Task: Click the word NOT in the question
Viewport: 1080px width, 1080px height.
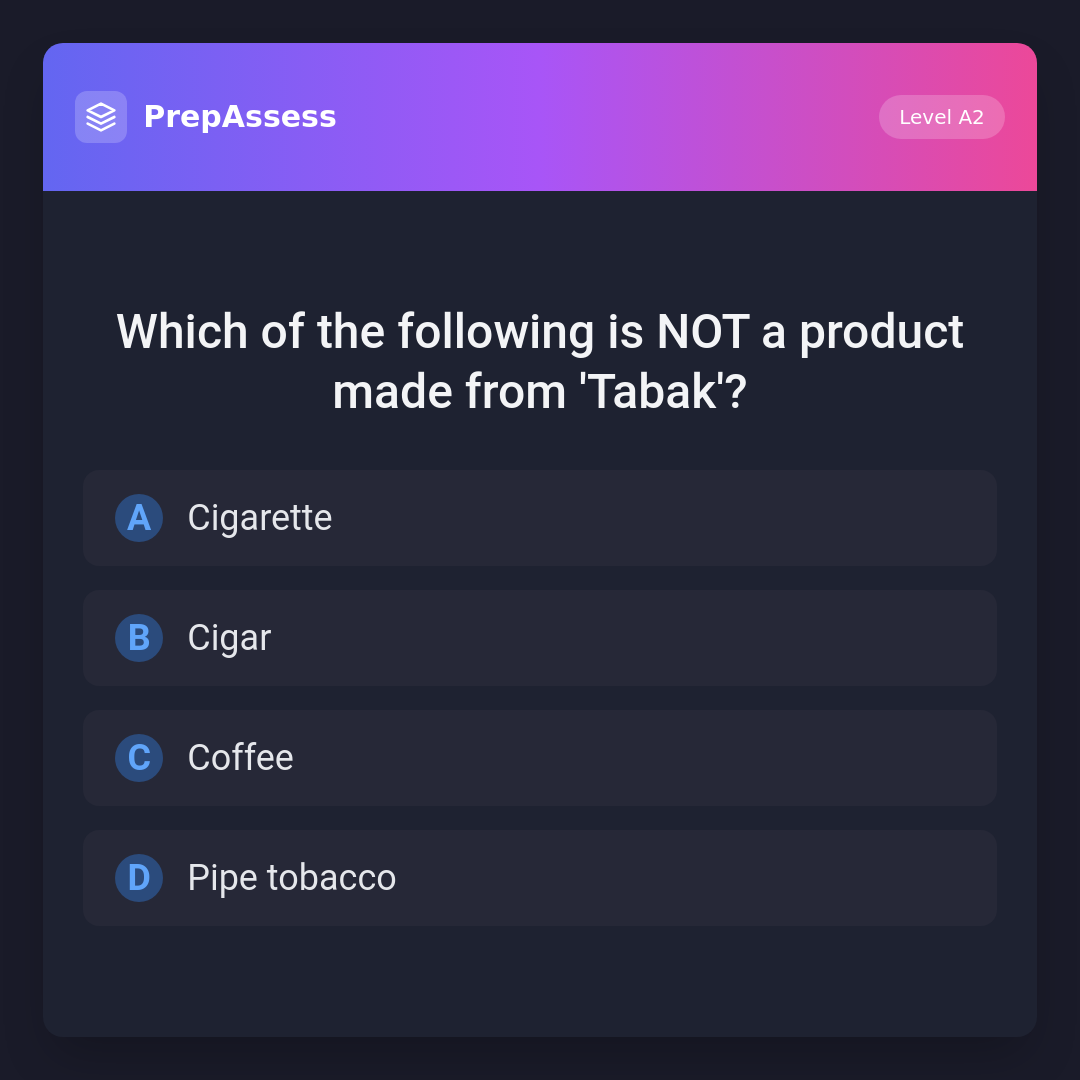Action: [702, 332]
